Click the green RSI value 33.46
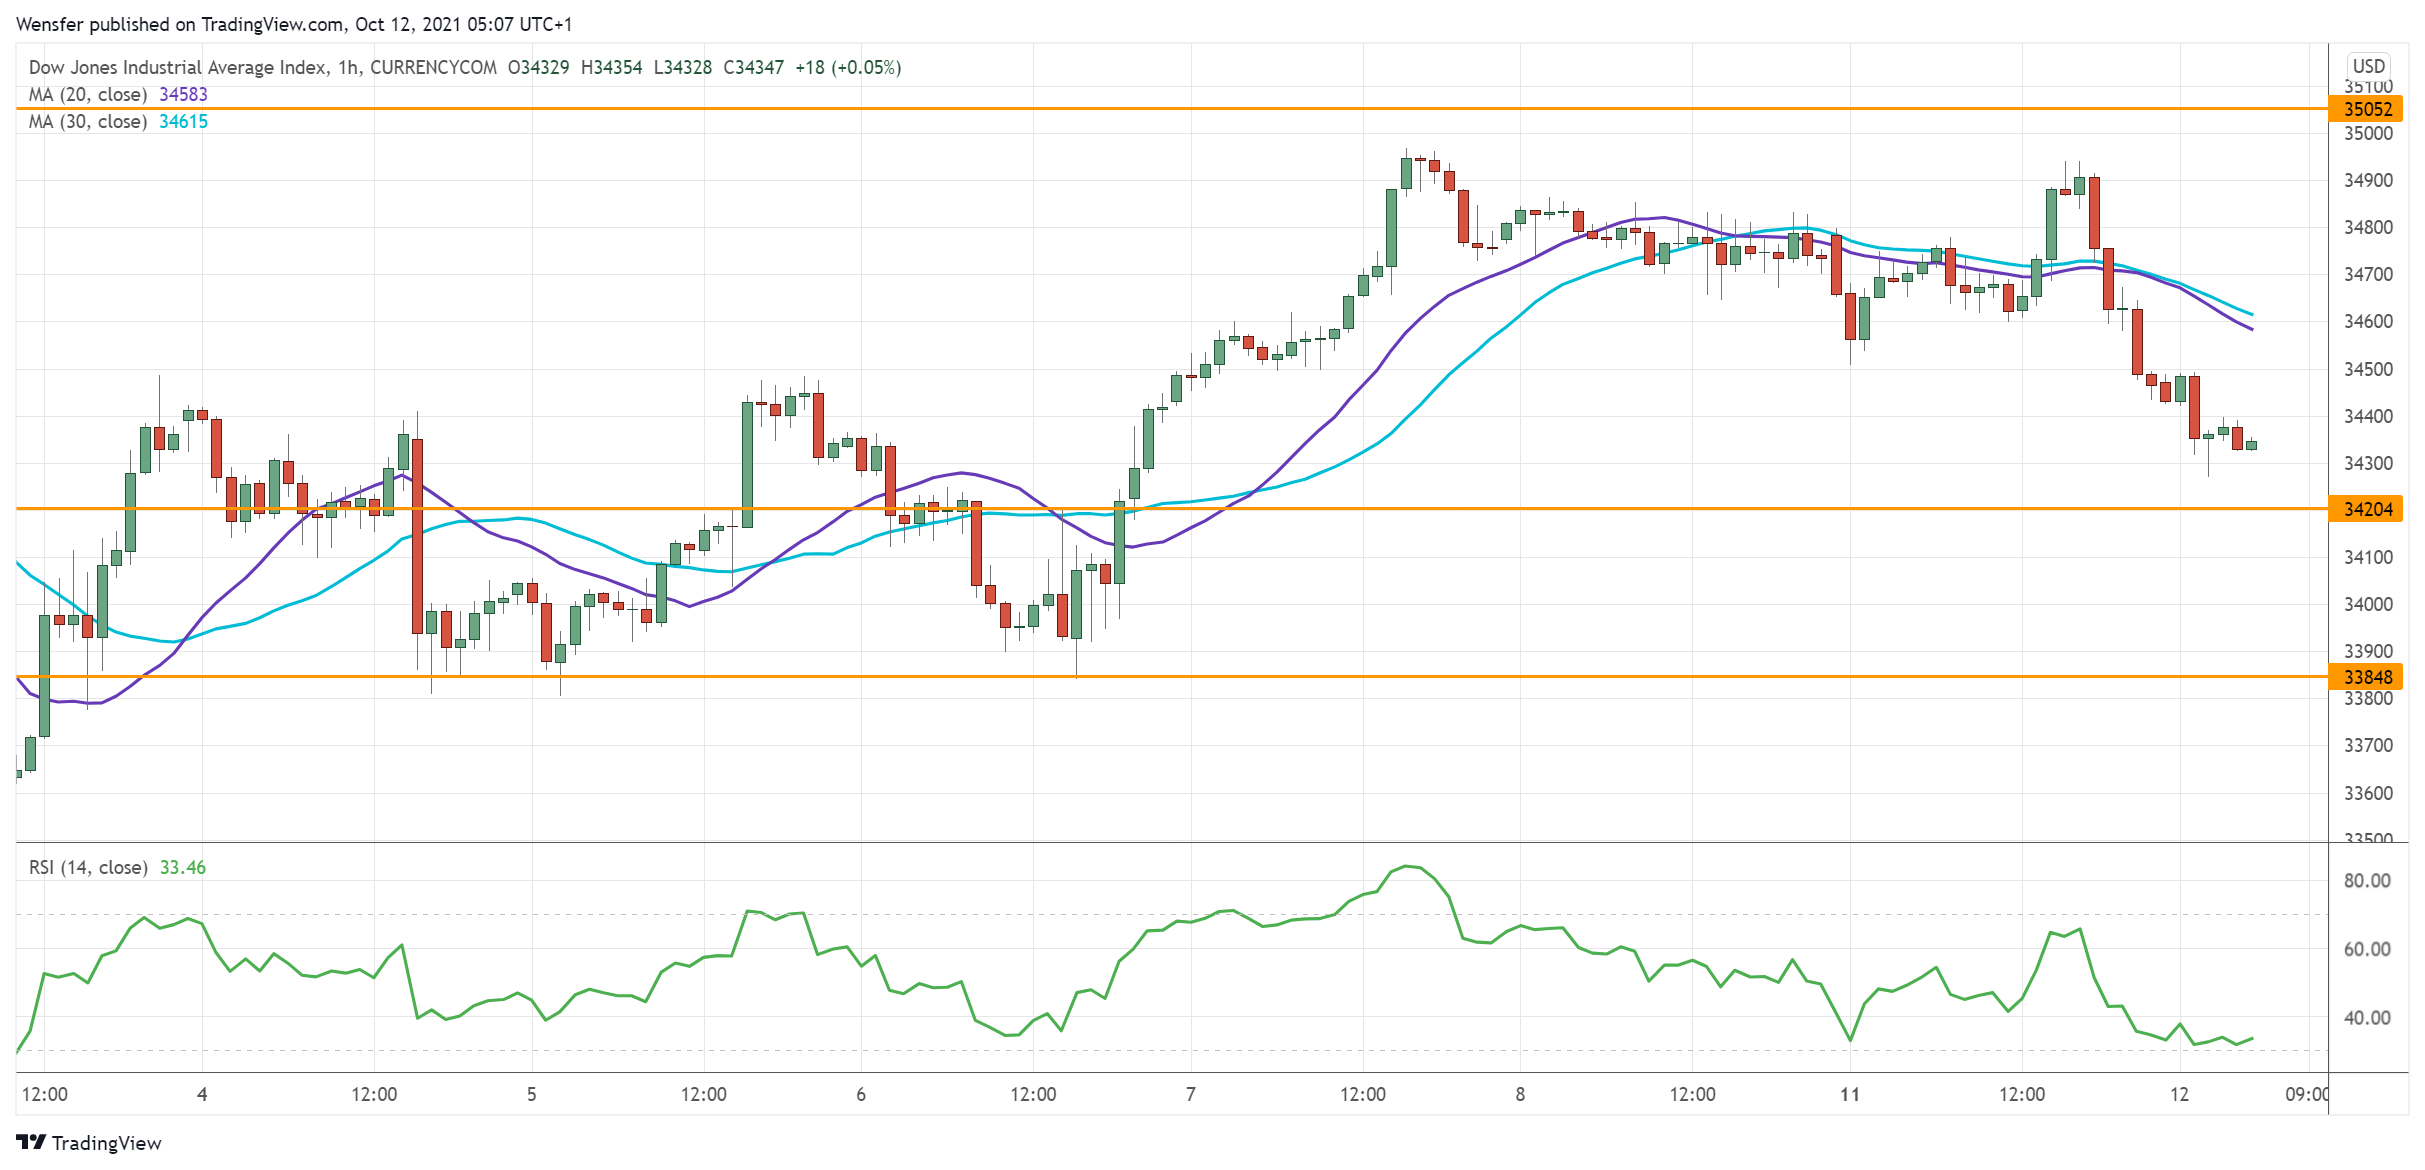The image size is (2425, 1170). [183, 867]
